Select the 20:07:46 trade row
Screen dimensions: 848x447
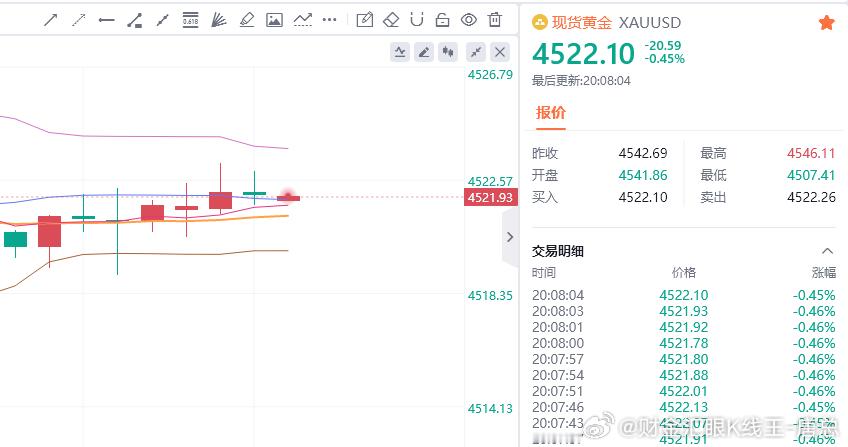coord(684,407)
